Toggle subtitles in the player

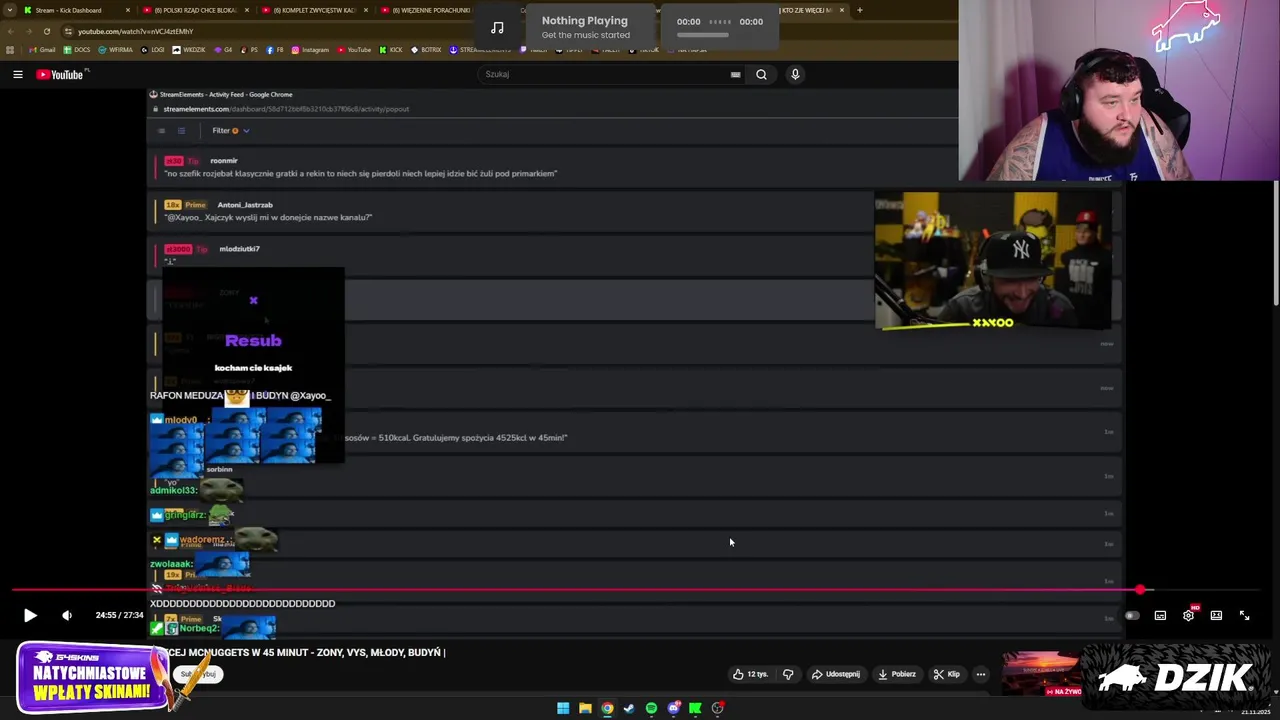[x=1160, y=616]
